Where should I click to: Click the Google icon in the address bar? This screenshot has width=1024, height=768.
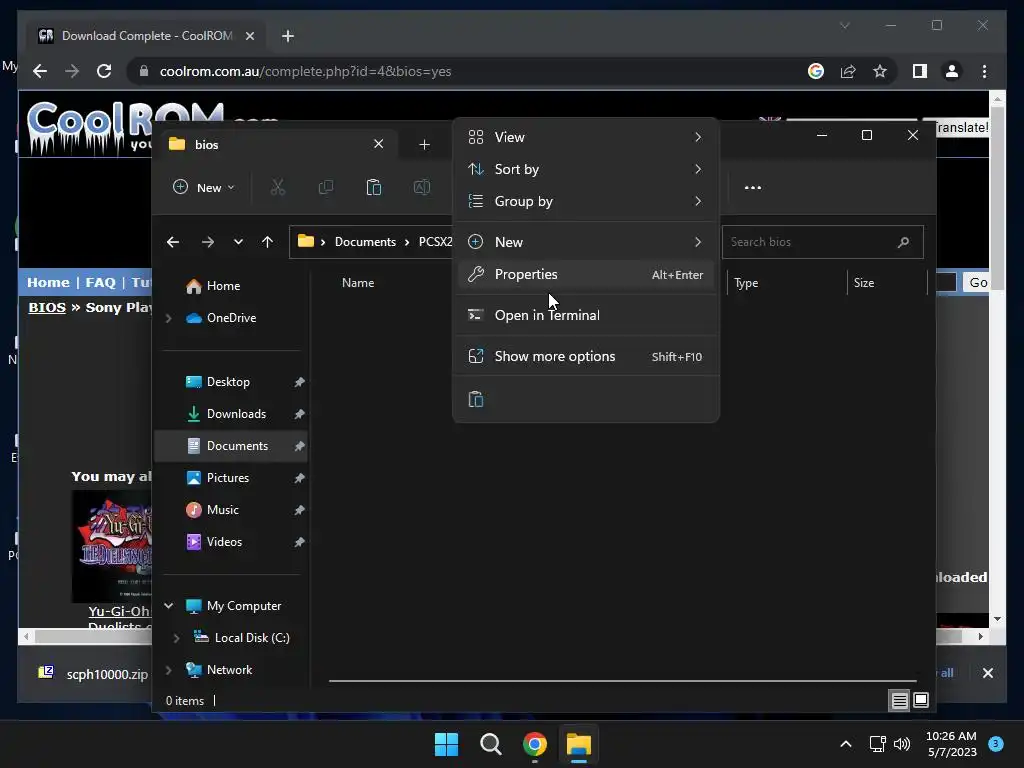pos(816,71)
